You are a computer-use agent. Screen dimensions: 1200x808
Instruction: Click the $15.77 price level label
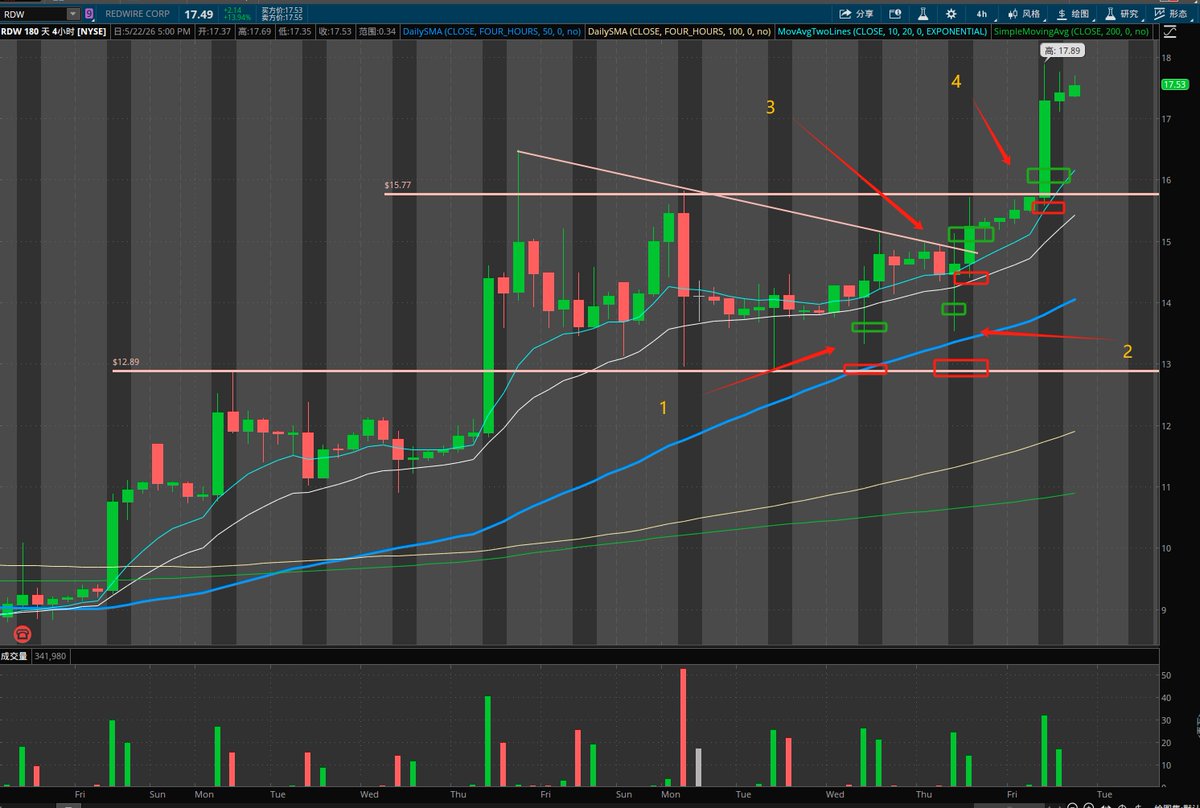tap(397, 185)
